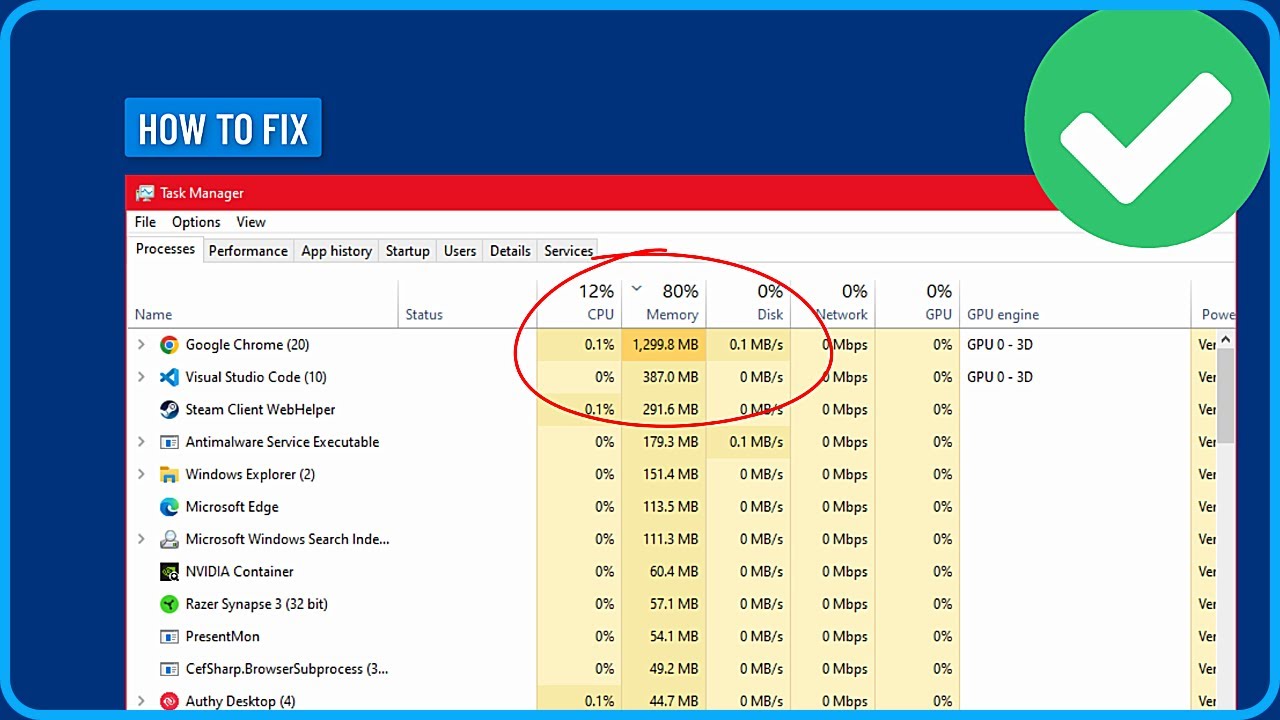This screenshot has height=720, width=1280.
Task: Click the Antimalware Service Executable icon
Action: click(169, 442)
